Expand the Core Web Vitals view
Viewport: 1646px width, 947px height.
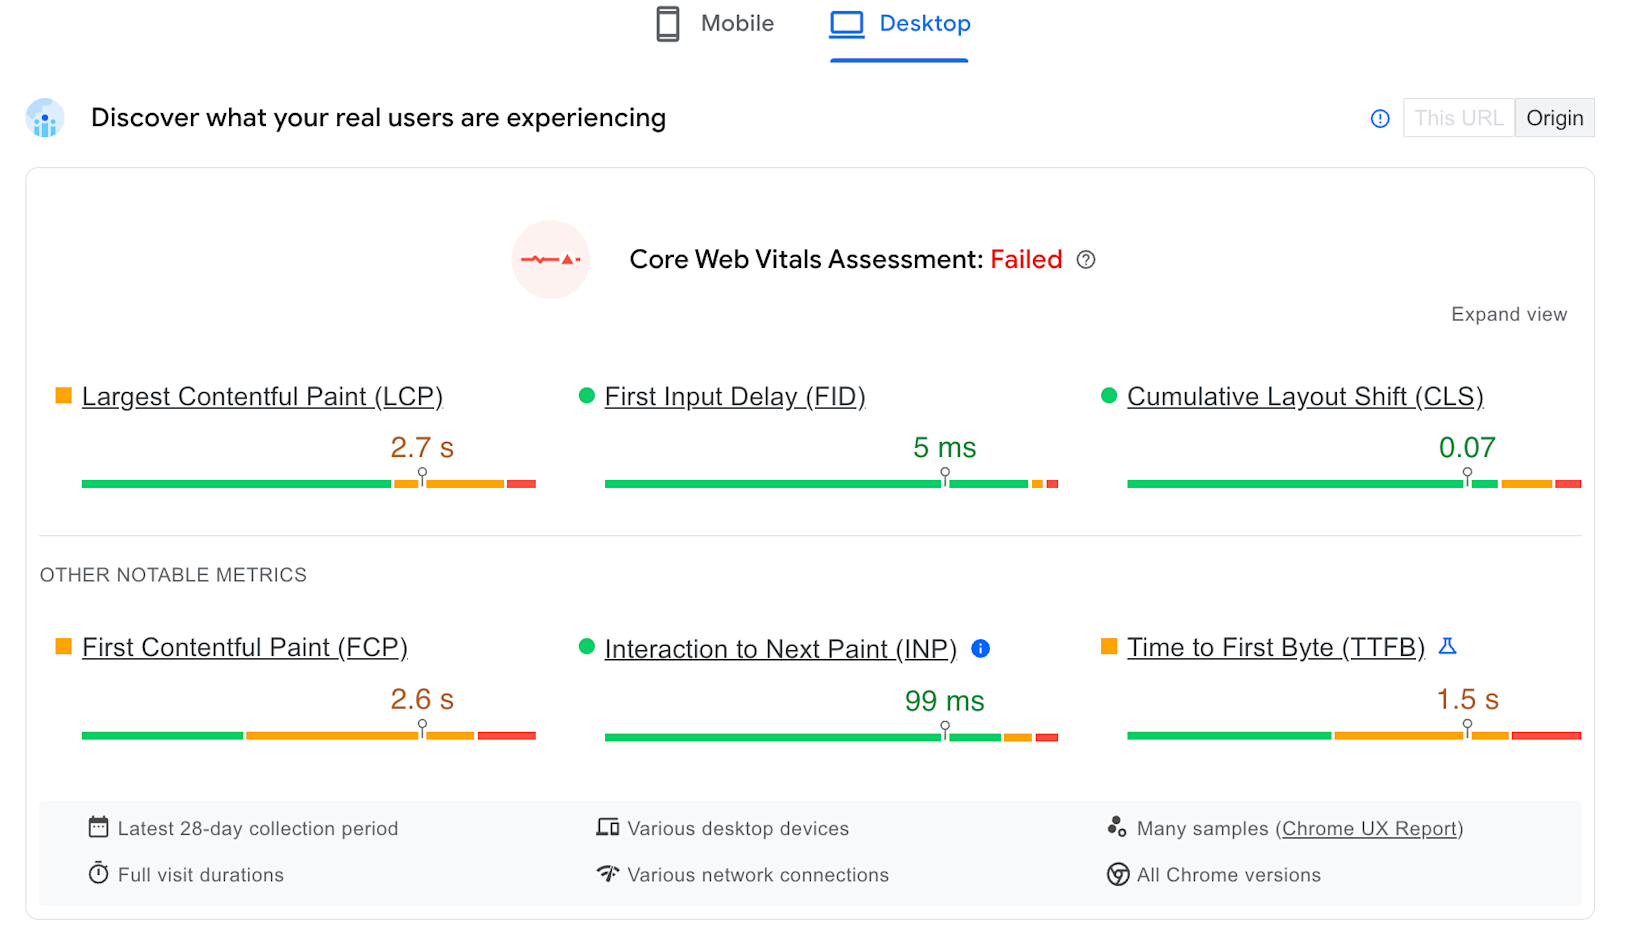[x=1508, y=313]
